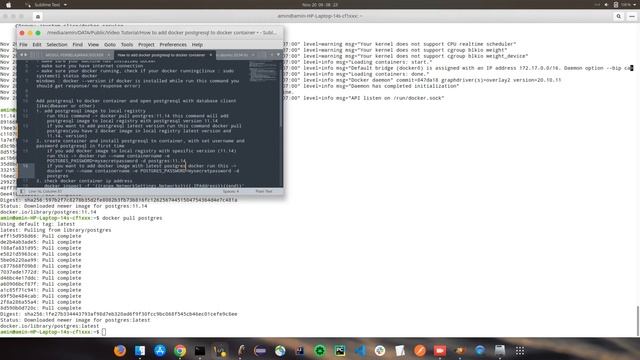
Task: Open the globe browser icon in dock
Action: click(280, 351)
